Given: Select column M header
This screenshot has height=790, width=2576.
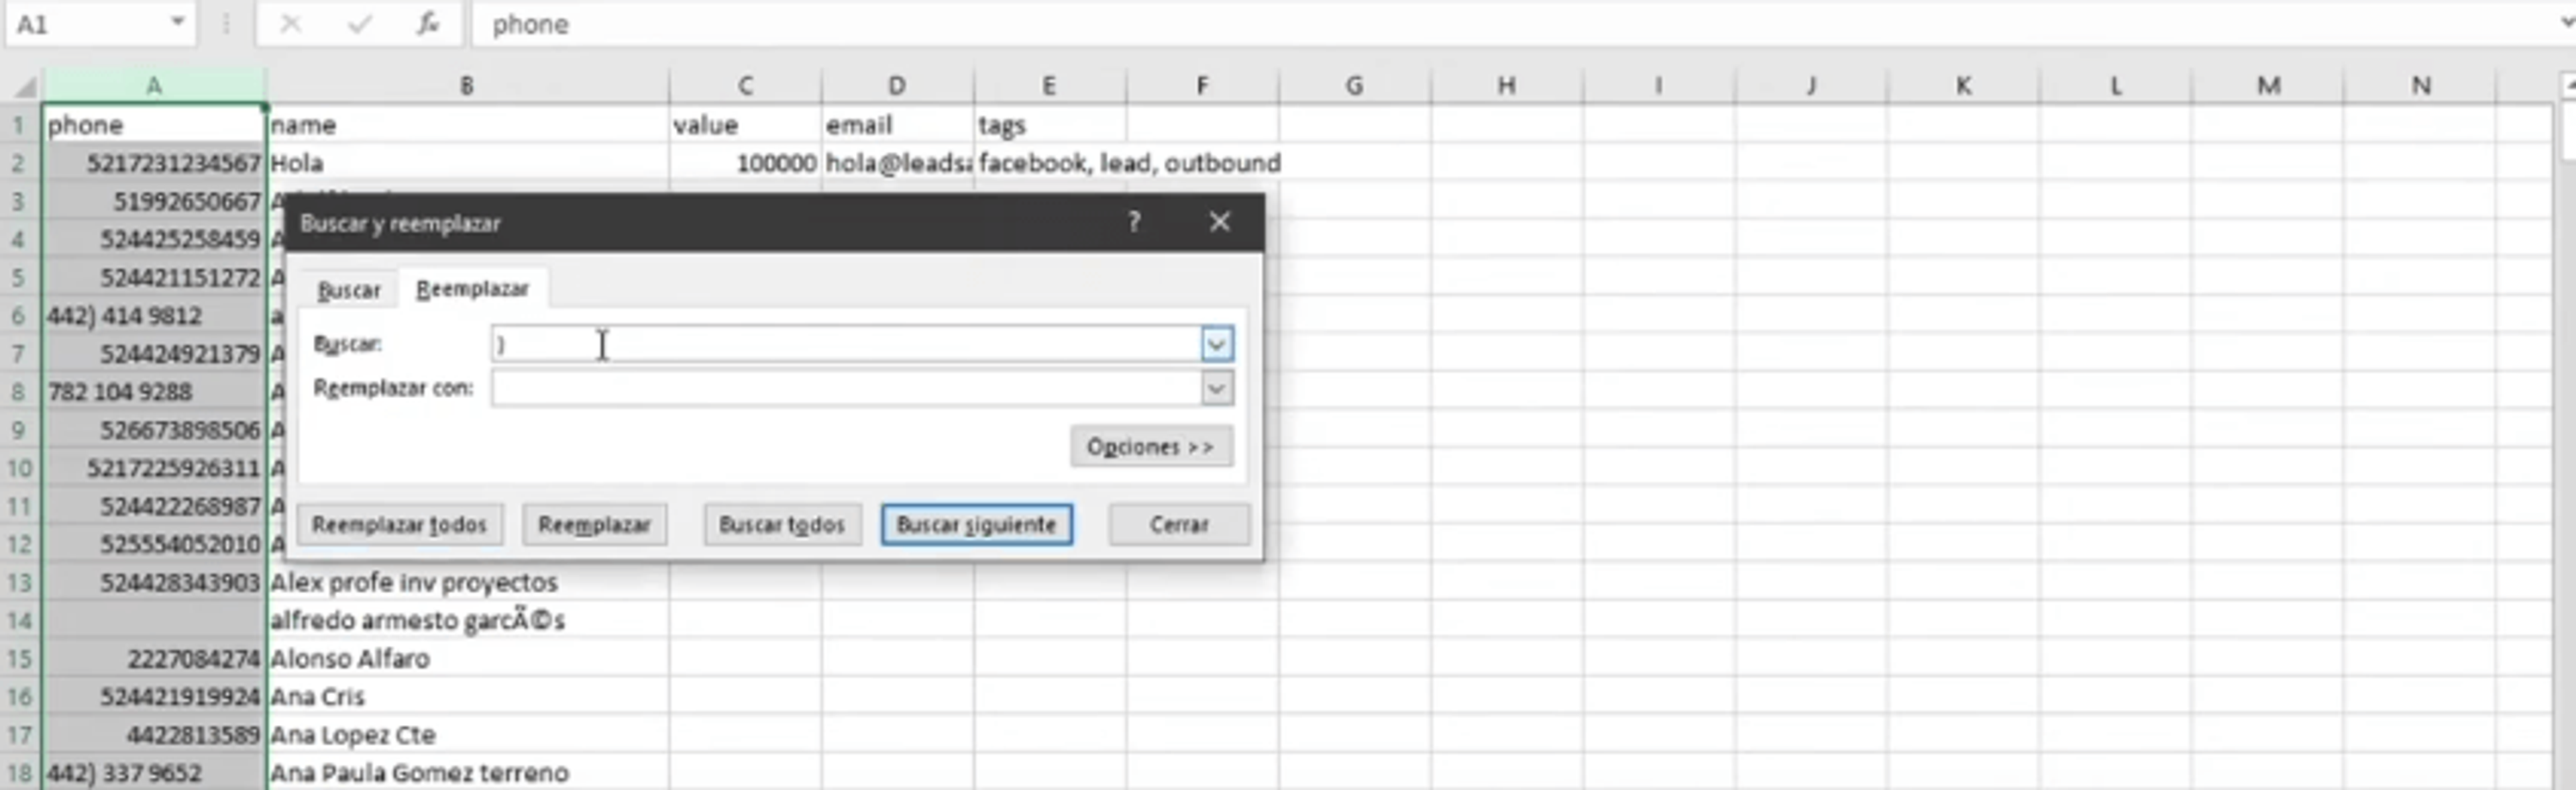Looking at the screenshot, I should [2268, 87].
